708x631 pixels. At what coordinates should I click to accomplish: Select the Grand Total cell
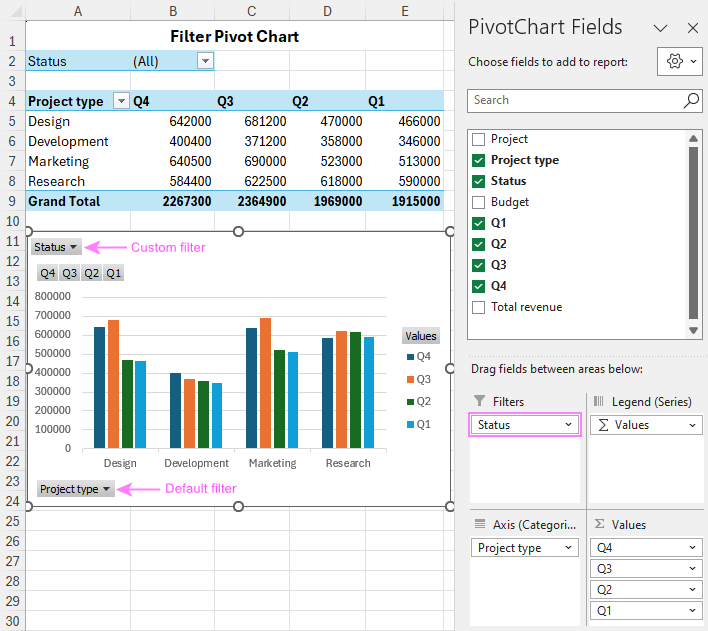(x=78, y=201)
